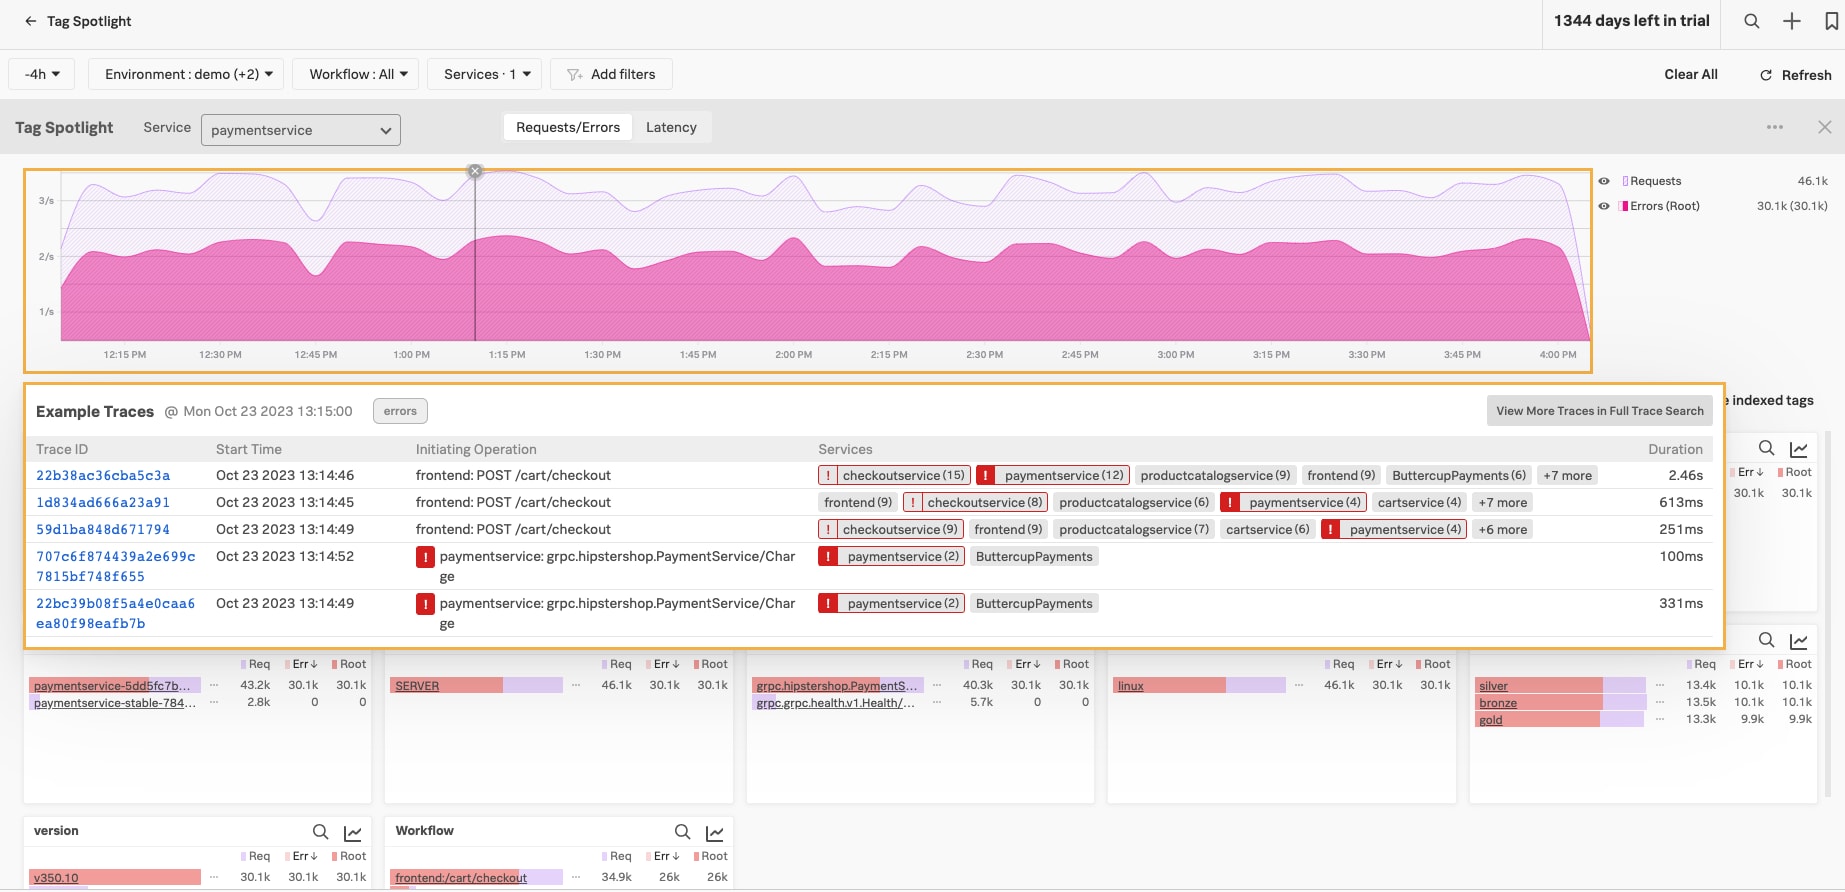The height and width of the screenshot is (892, 1845).
Task: Open more options for silver row
Action: 1660,685
